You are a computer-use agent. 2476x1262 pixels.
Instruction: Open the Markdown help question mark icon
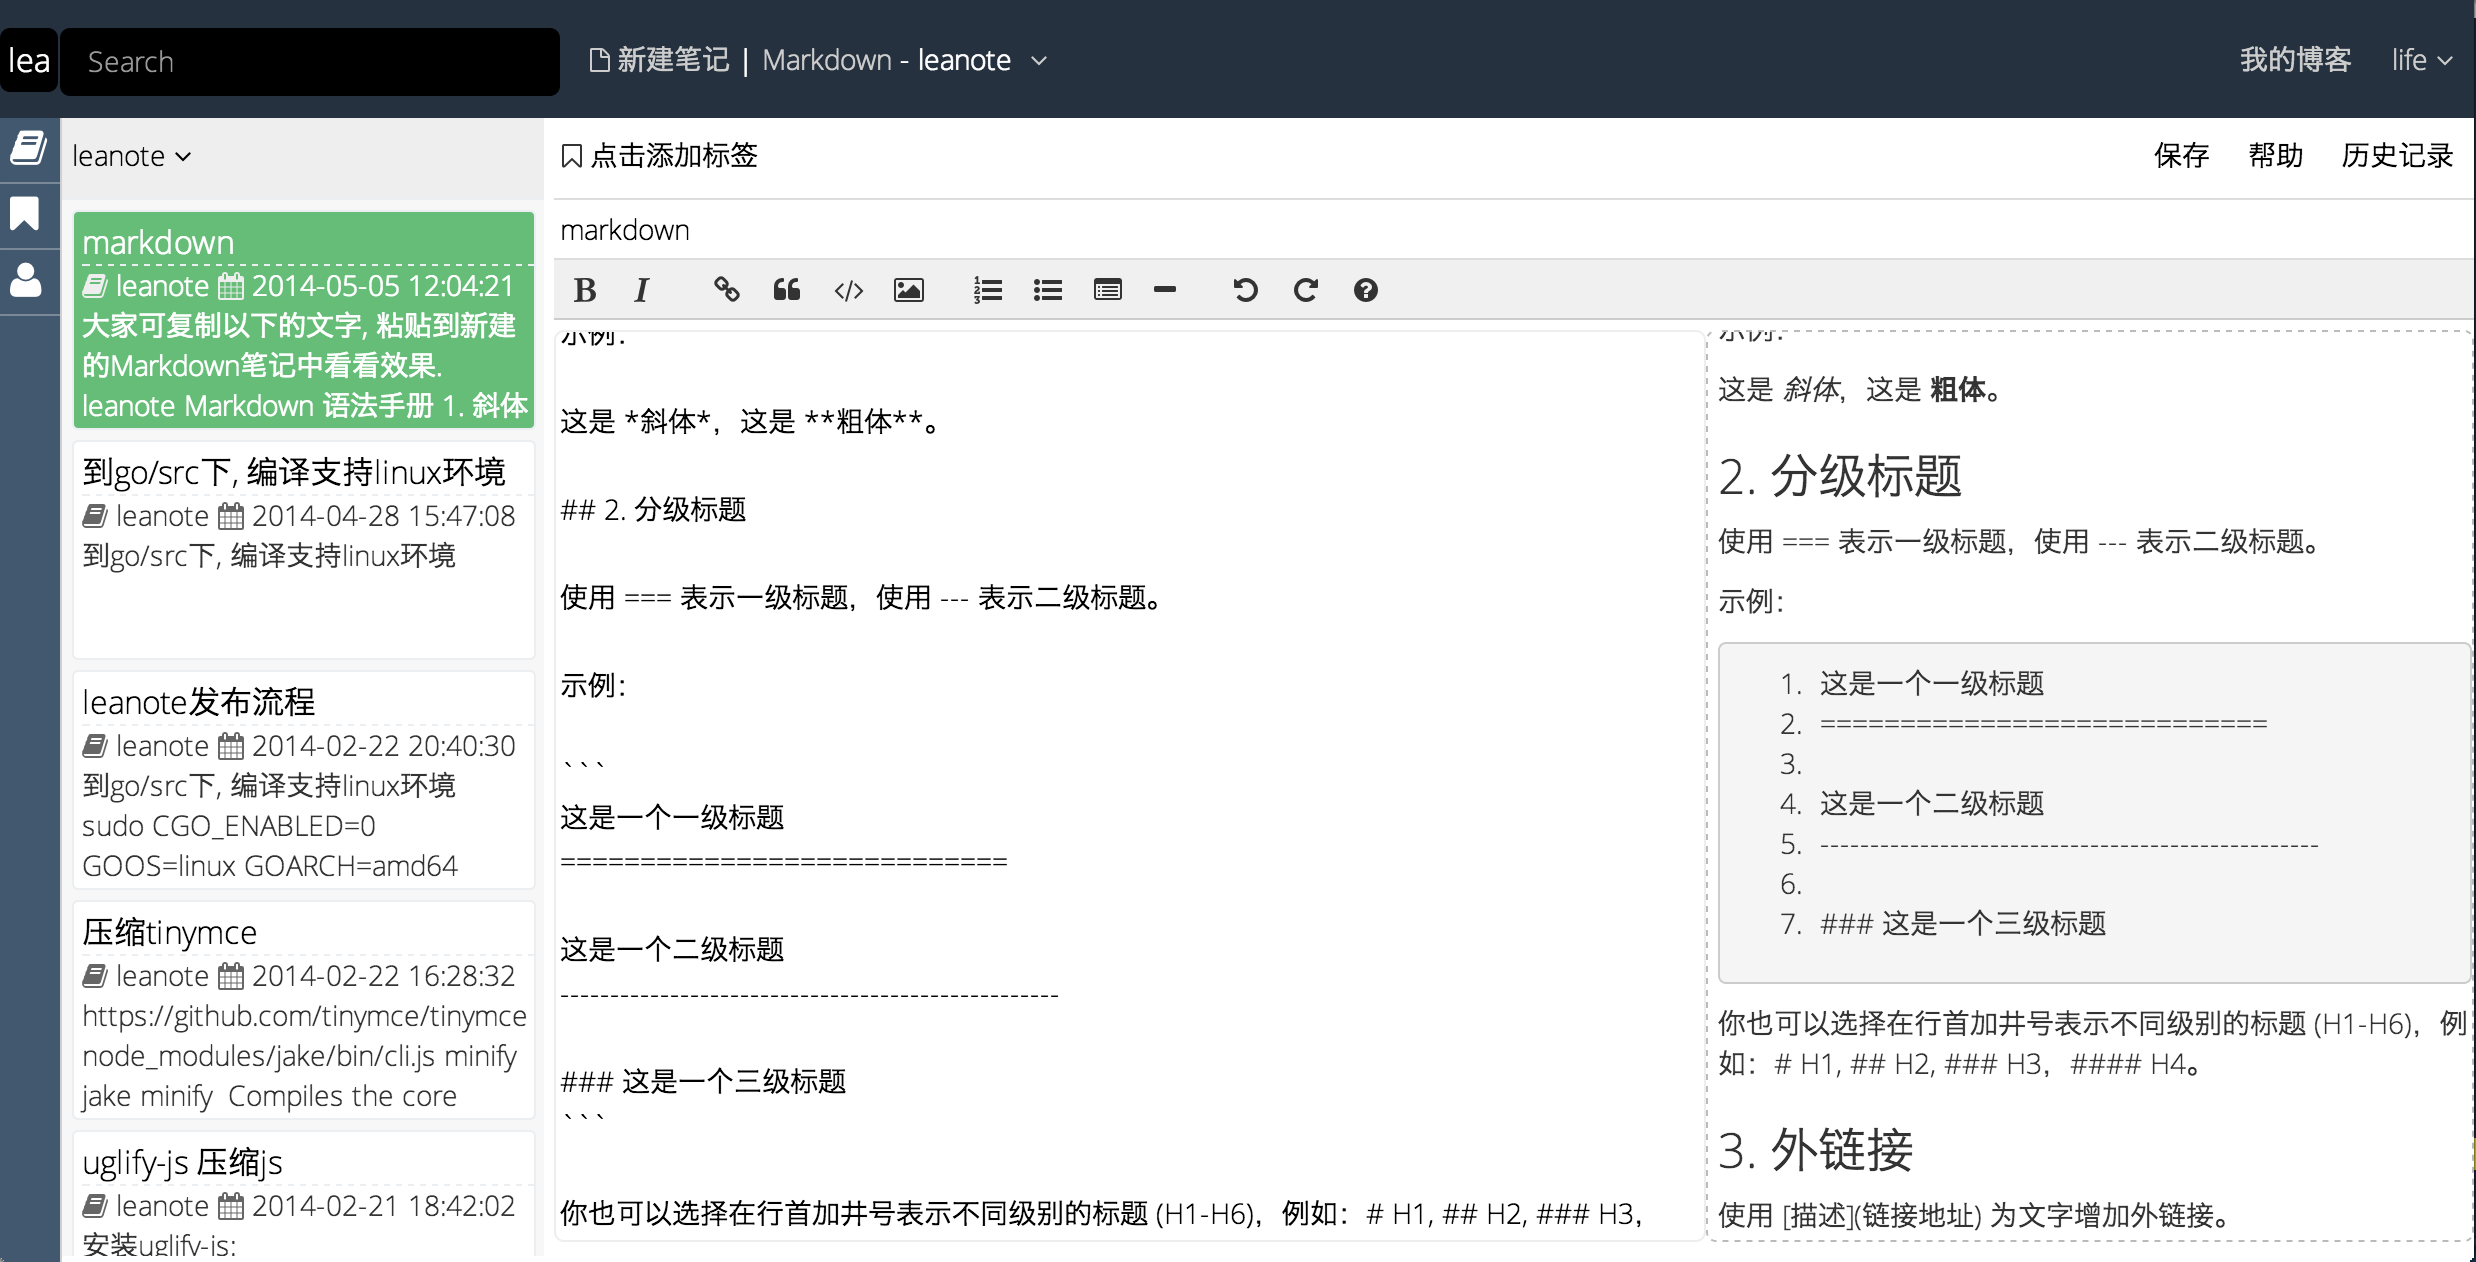[x=1365, y=291]
